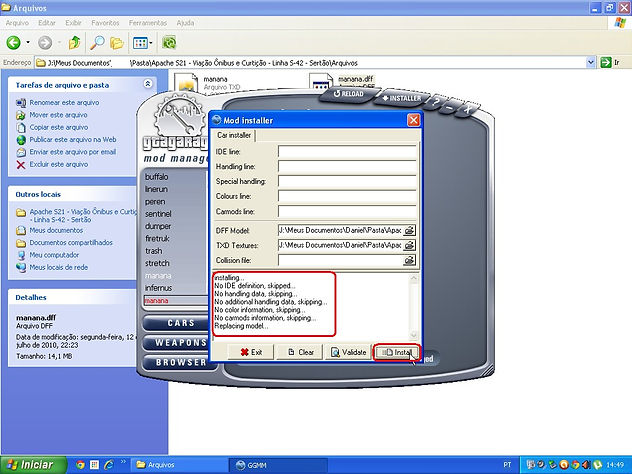This screenshot has width=632, height=474.
Task: Click the BROWSER category button
Action: click(x=180, y=363)
